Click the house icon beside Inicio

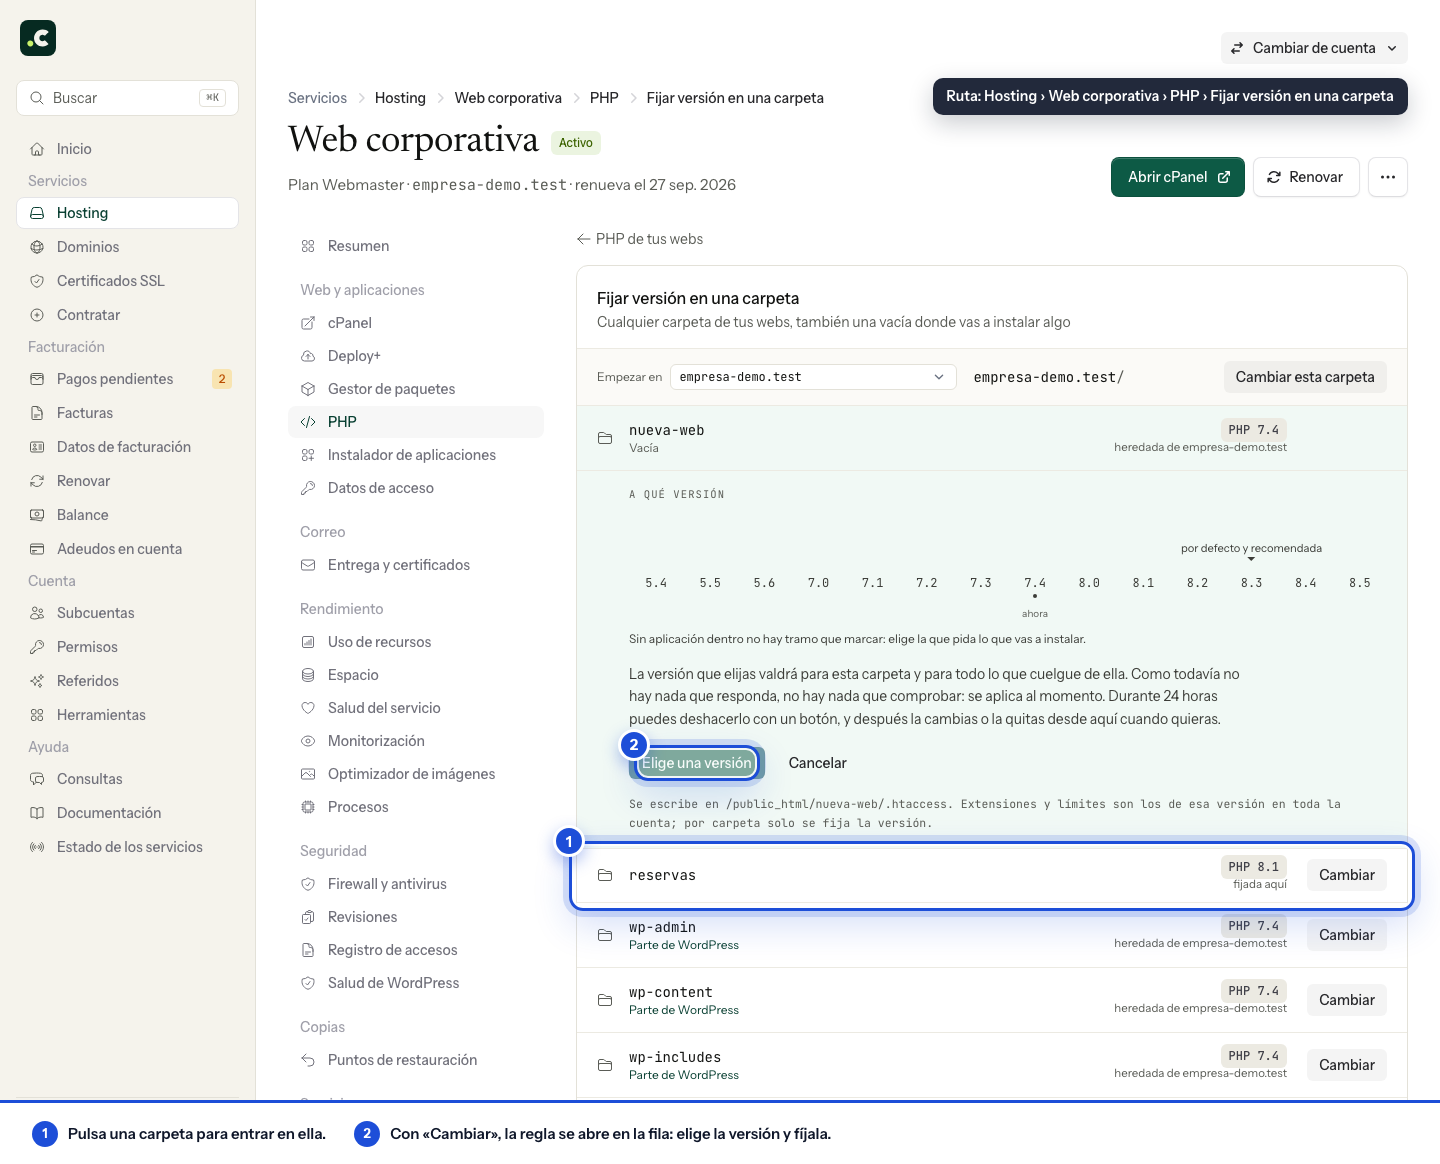(37, 149)
